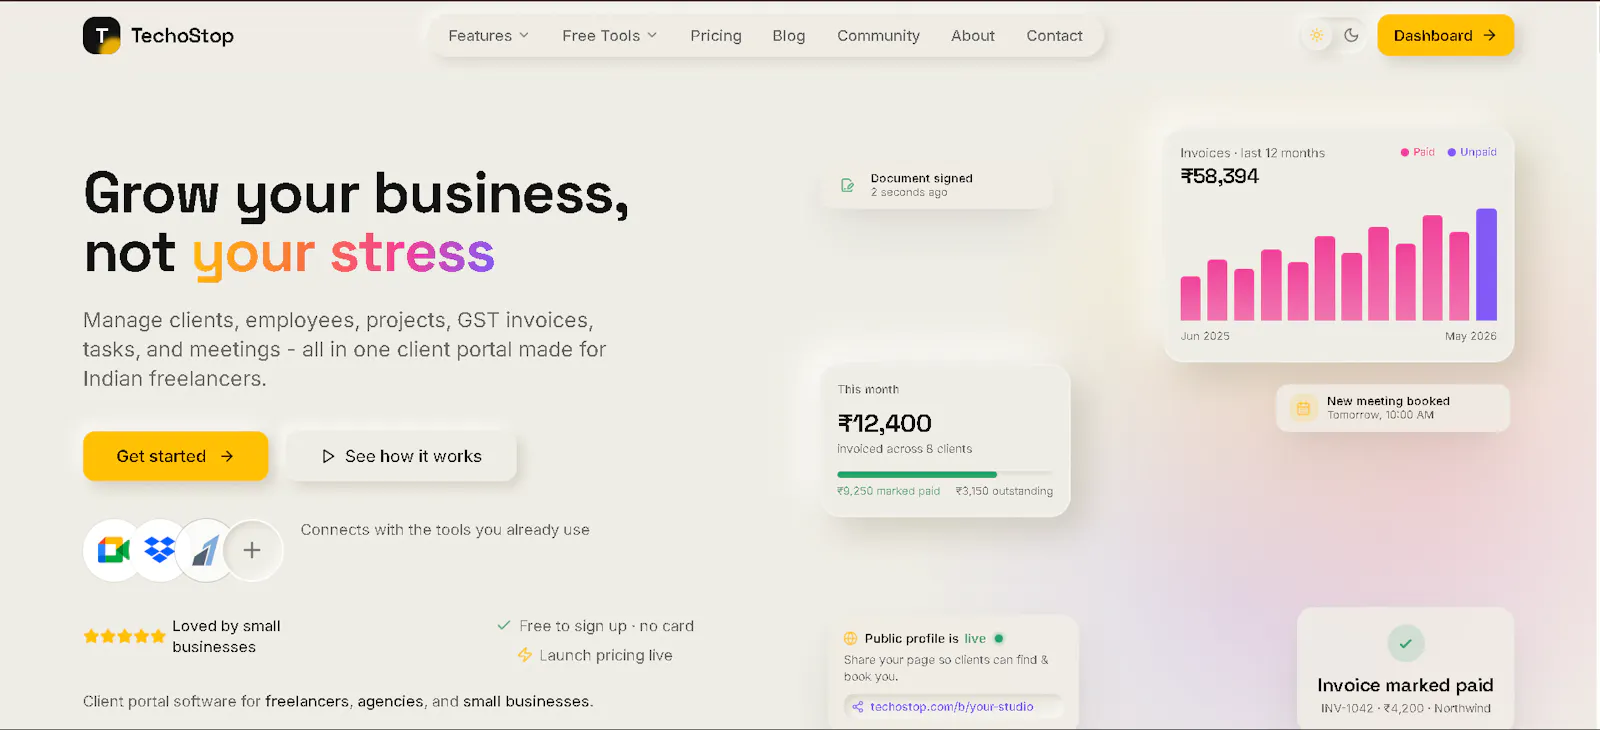Open the techostop.com/b/your-studio link
The image size is (1600, 730).
pyautogui.click(x=951, y=706)
